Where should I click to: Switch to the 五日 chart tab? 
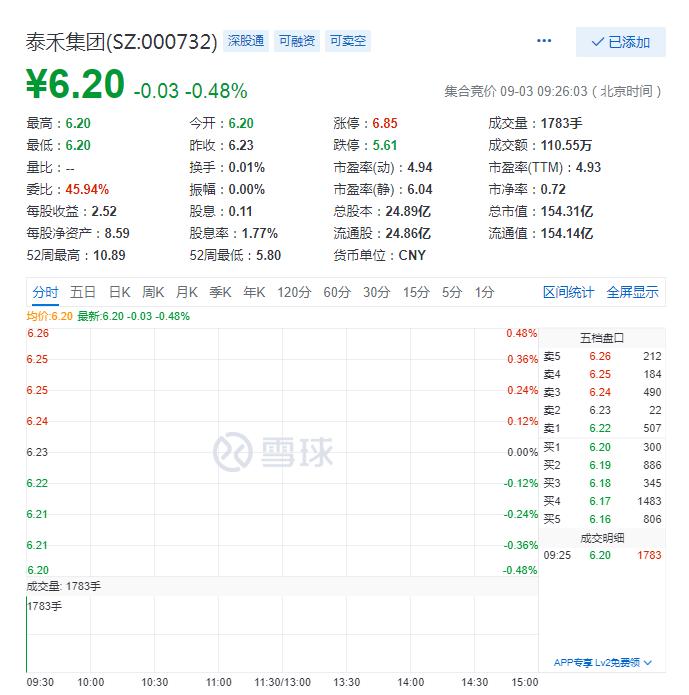point(83,293)
